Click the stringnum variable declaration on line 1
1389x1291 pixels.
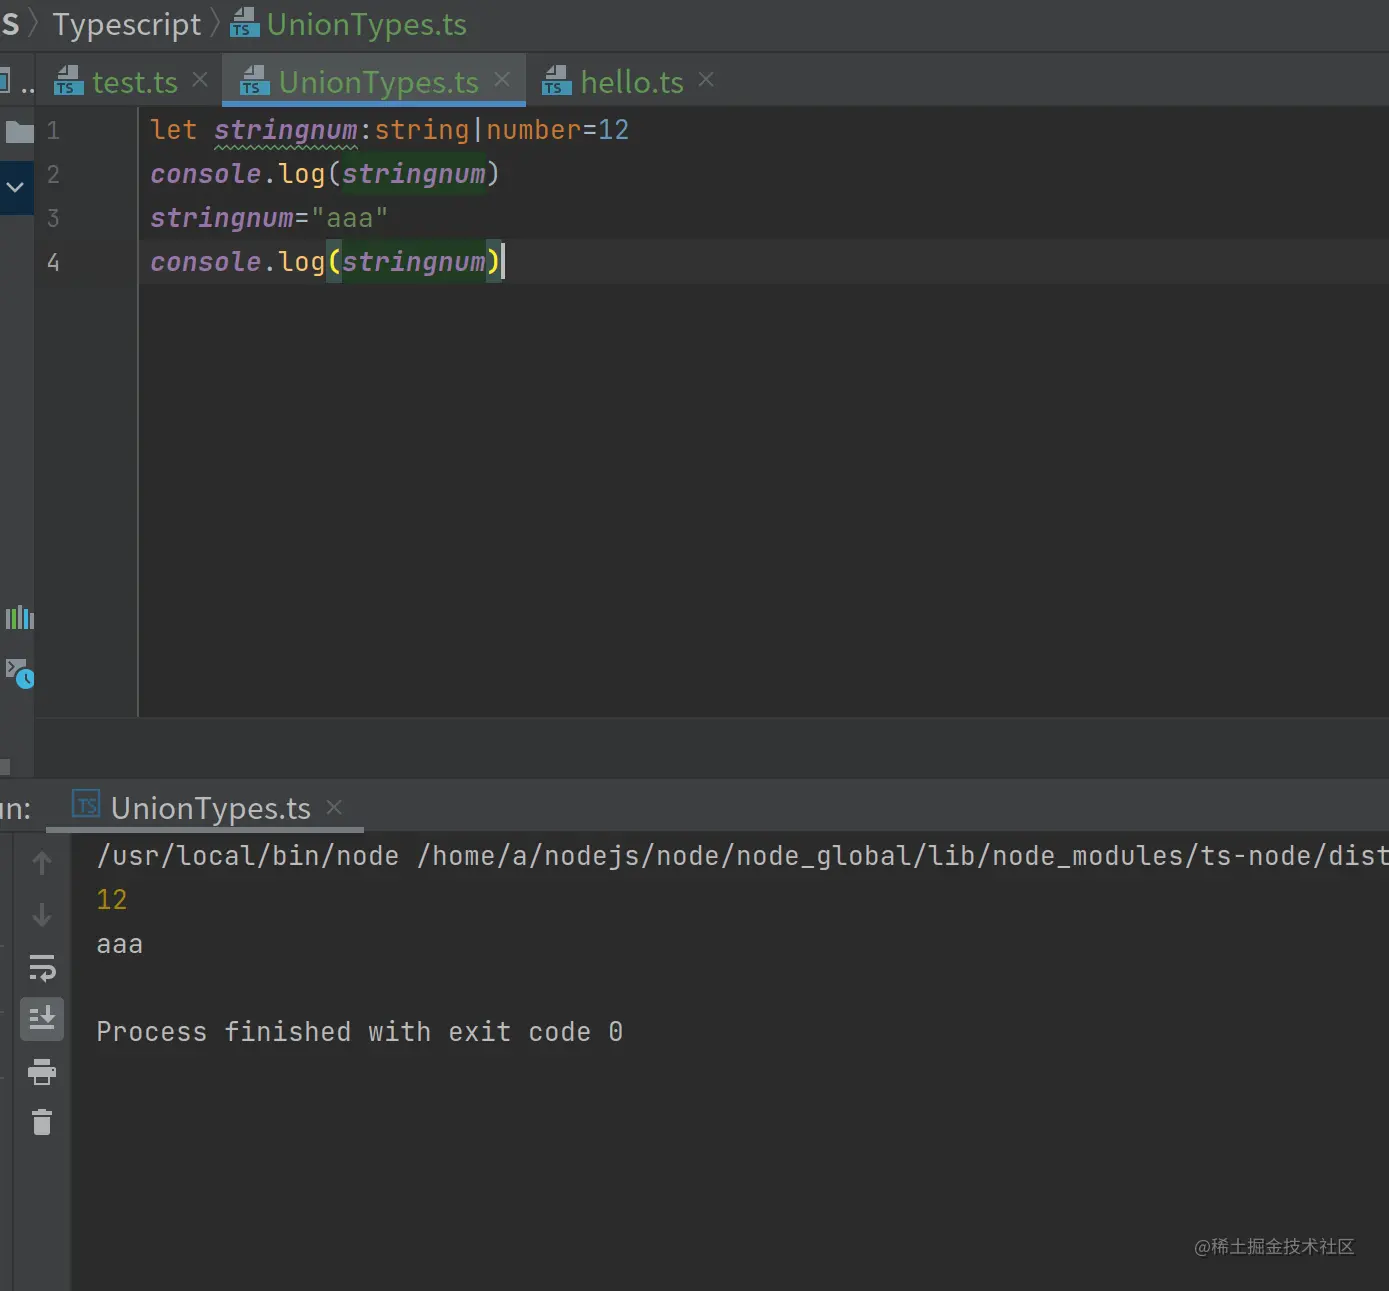(286, 130)
